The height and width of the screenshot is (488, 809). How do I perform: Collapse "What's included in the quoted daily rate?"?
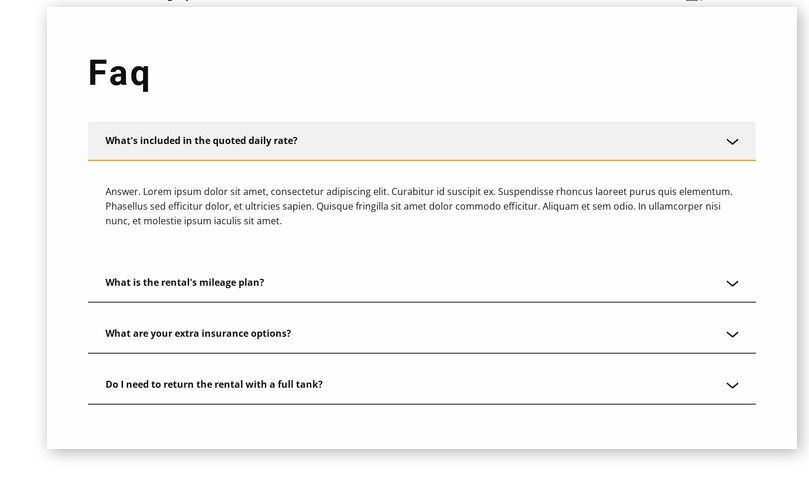click(201, 141)
